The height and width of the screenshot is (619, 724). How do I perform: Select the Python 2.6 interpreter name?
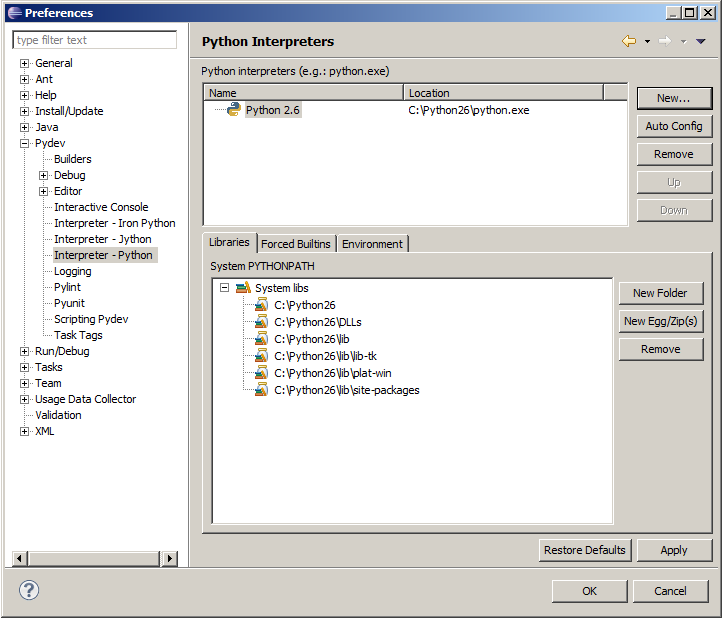pos(273,110)
